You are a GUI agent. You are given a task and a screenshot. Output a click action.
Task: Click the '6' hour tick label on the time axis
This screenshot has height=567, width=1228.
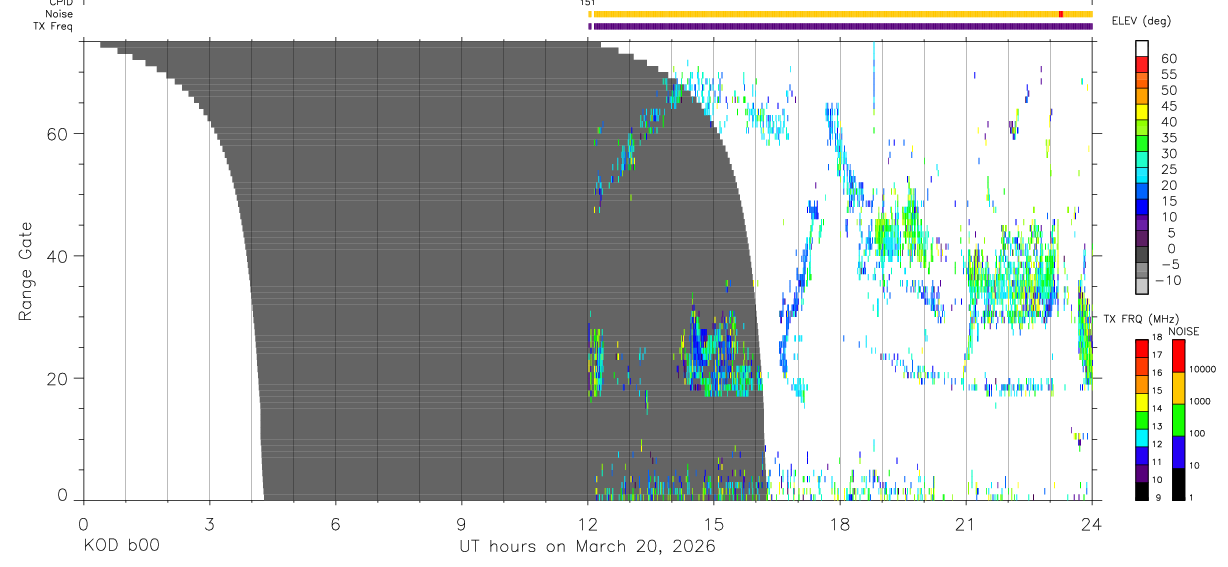[335, 523]
